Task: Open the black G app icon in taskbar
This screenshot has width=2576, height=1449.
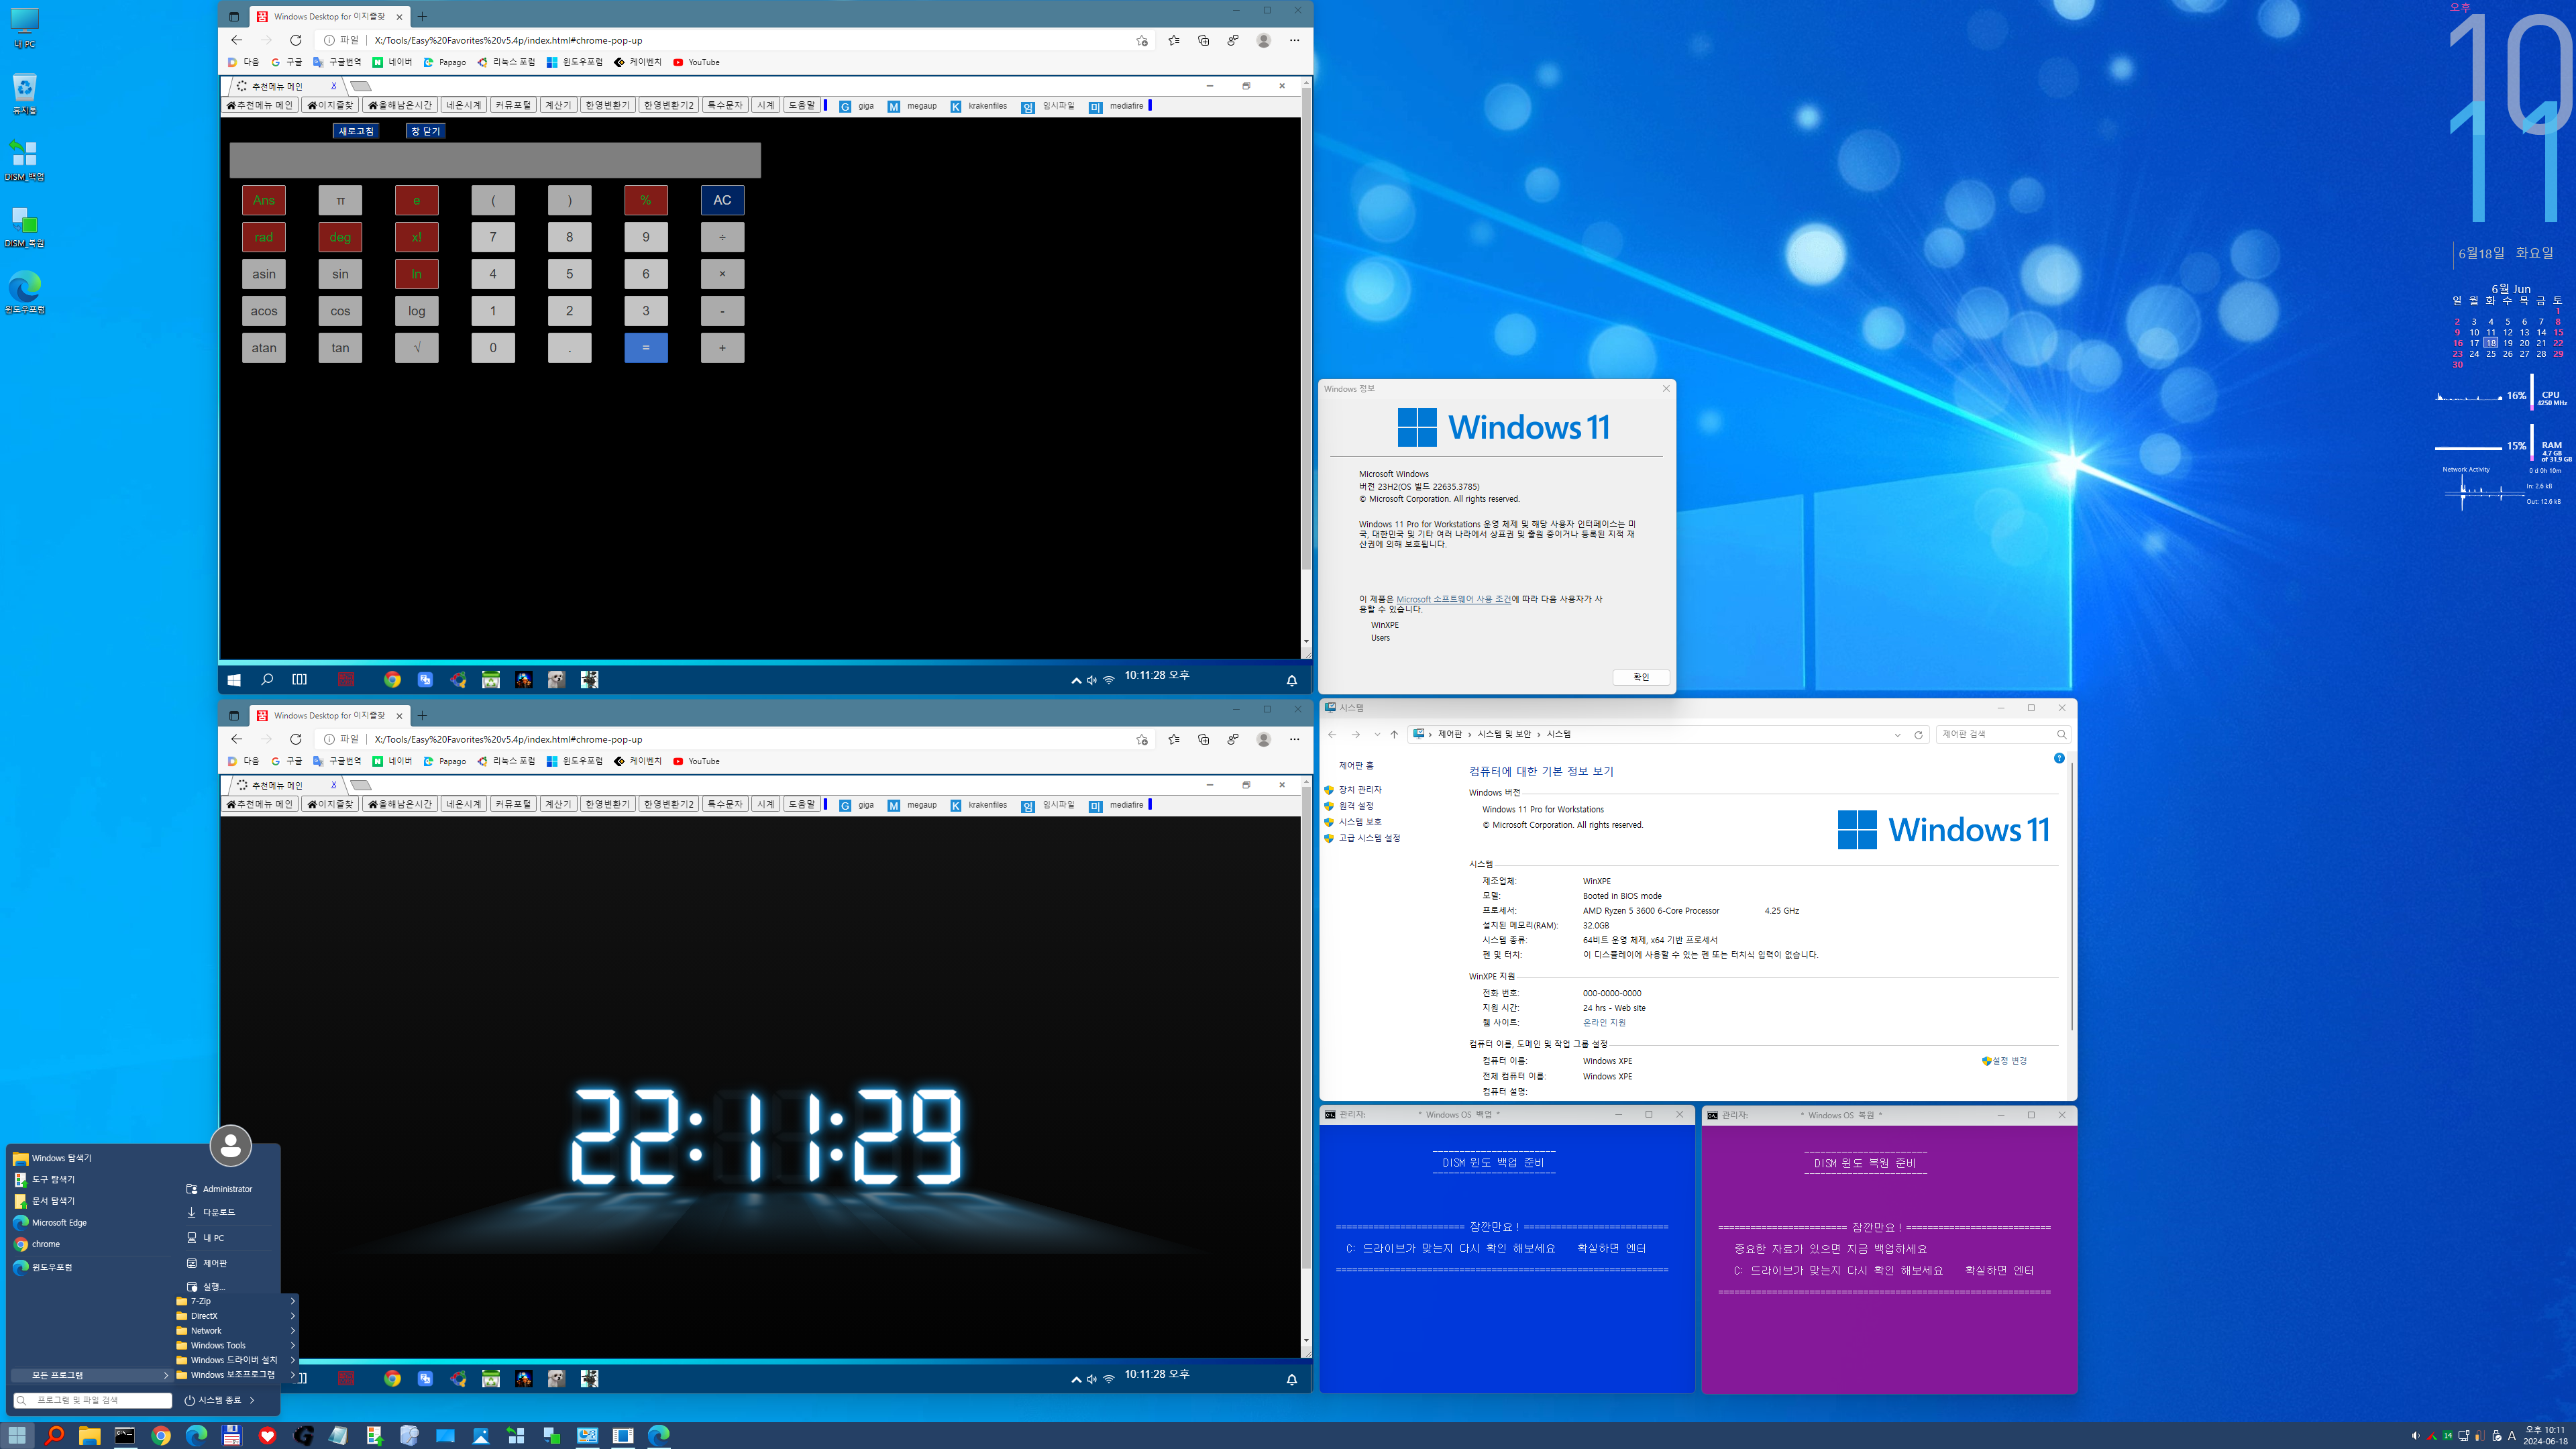Action: 304,1436
